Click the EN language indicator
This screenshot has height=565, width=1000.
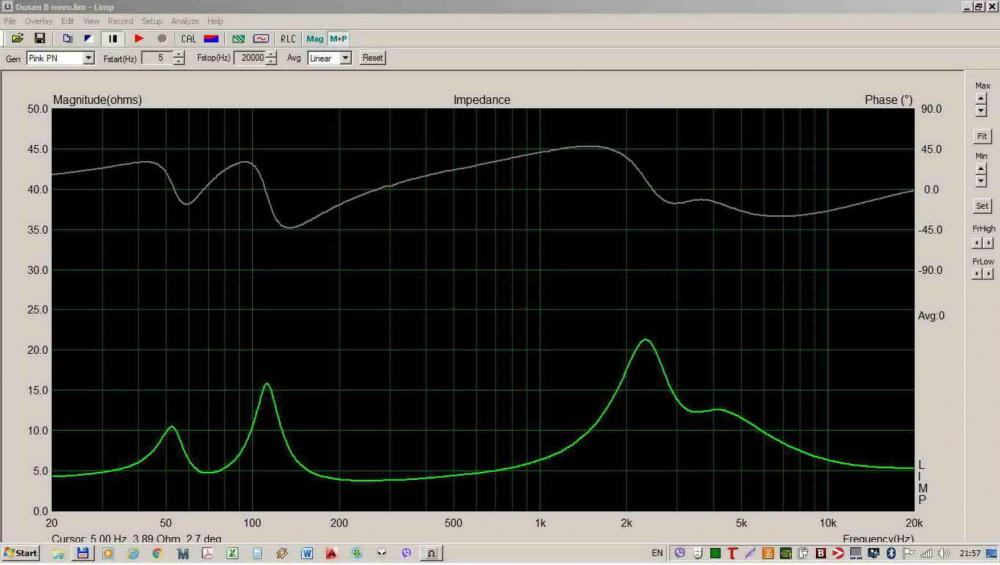tap(658, 553)
